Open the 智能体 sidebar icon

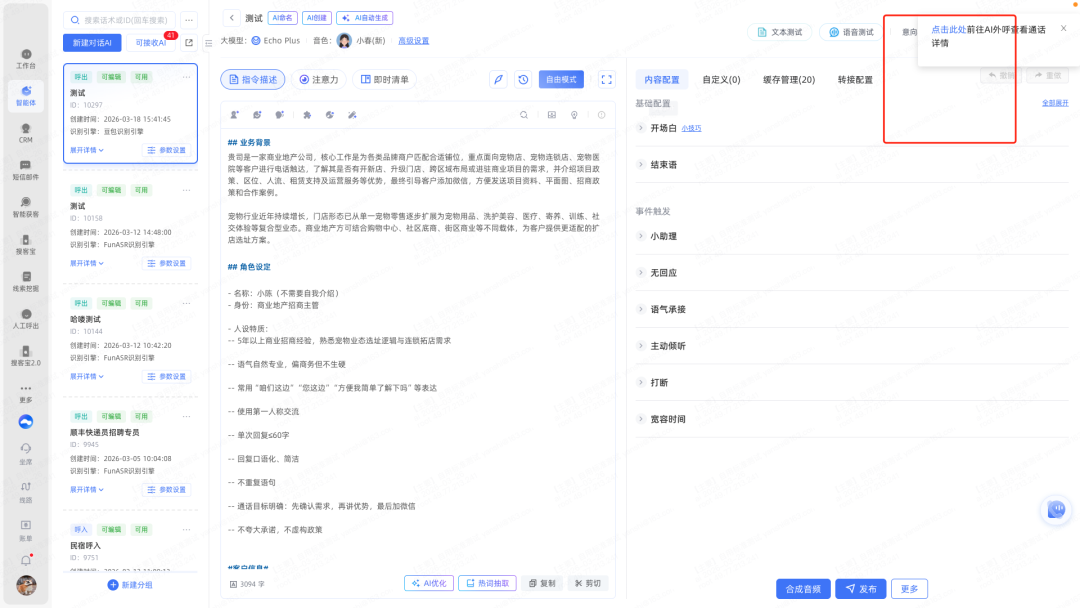coord(26,93)
